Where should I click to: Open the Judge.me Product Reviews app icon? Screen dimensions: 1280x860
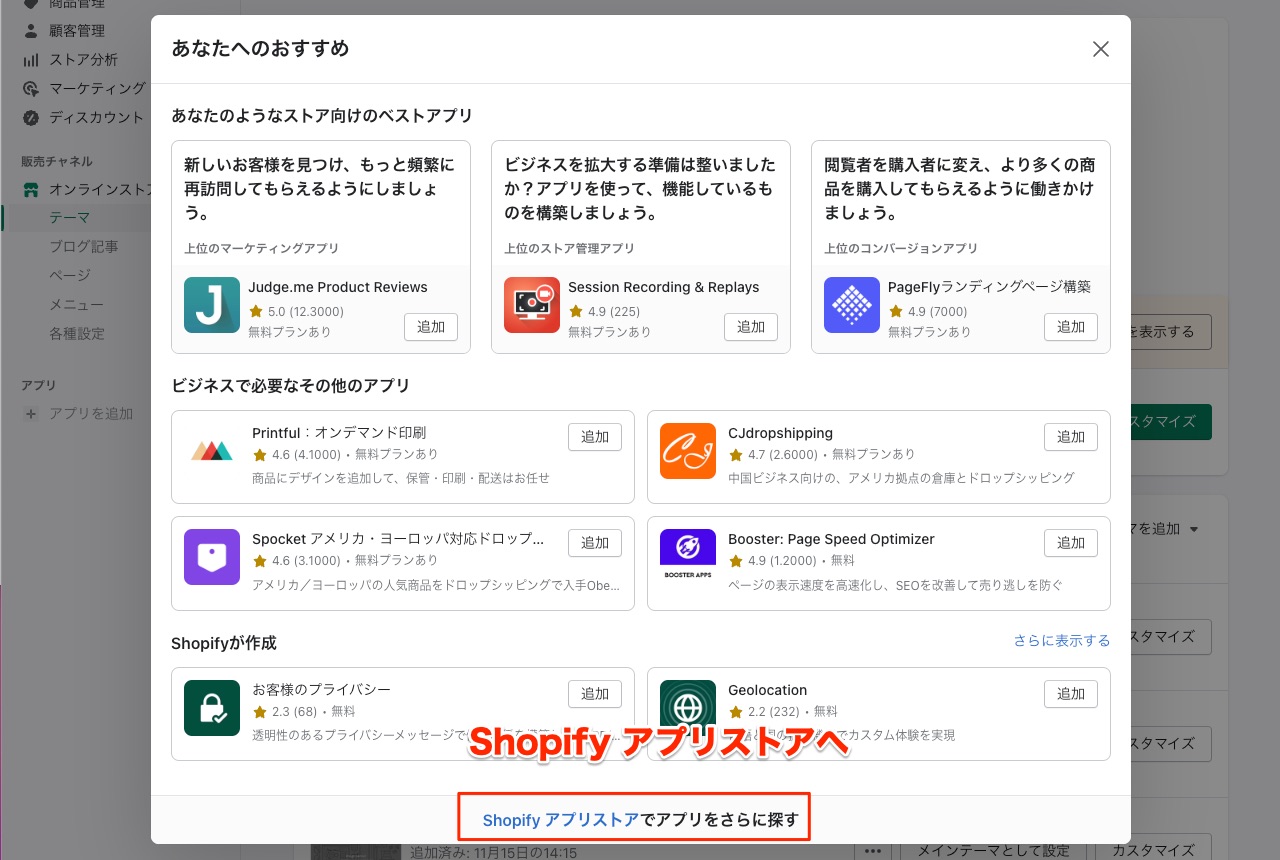(x=212, y=305)
